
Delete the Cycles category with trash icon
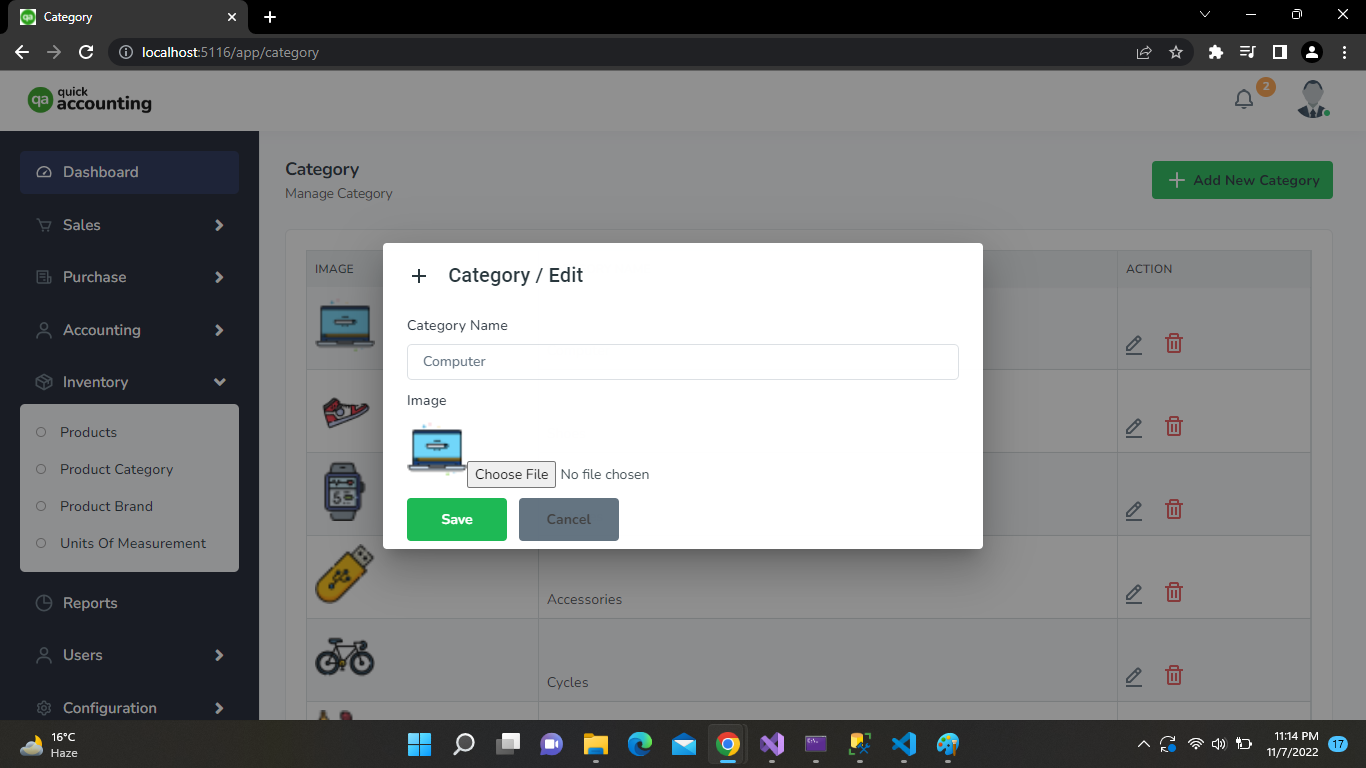click(1174, 676)
